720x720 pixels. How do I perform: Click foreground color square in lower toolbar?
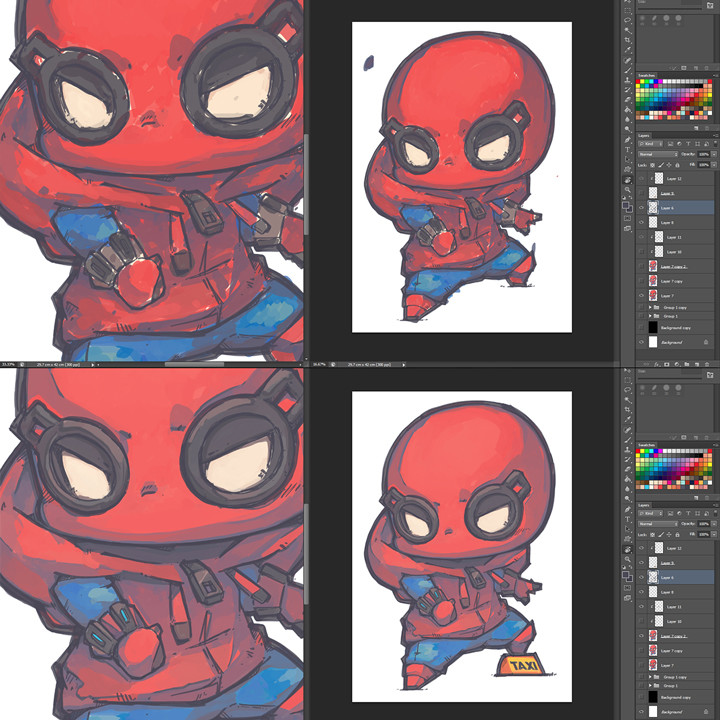tap(625, 575)
